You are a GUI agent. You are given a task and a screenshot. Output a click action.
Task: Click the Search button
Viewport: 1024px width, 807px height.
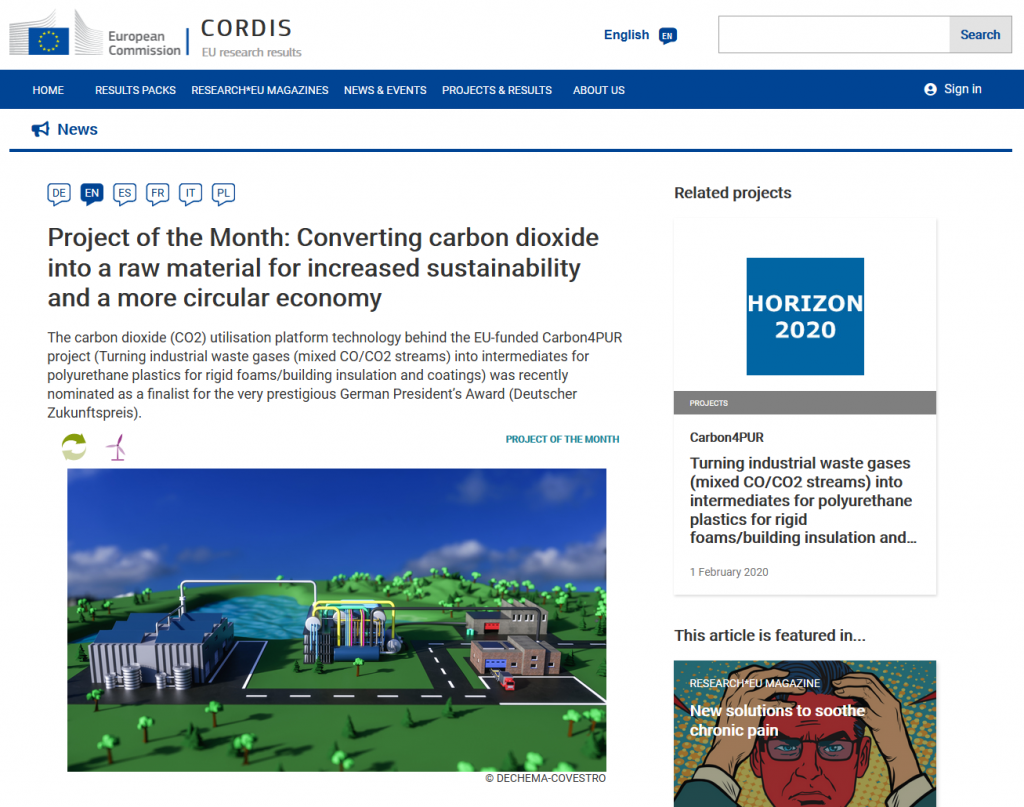980,35
